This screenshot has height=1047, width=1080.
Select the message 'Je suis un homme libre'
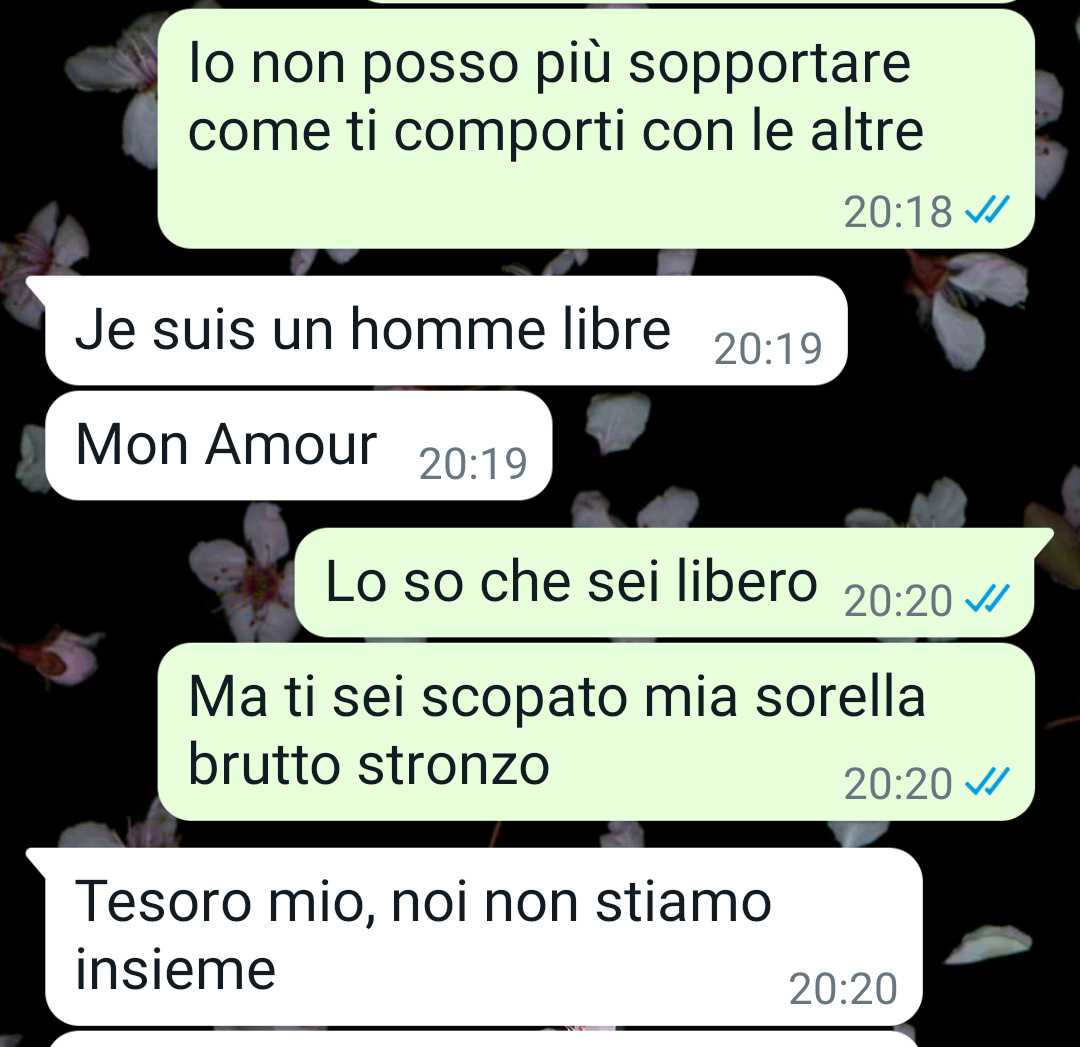tap(446, 331)
